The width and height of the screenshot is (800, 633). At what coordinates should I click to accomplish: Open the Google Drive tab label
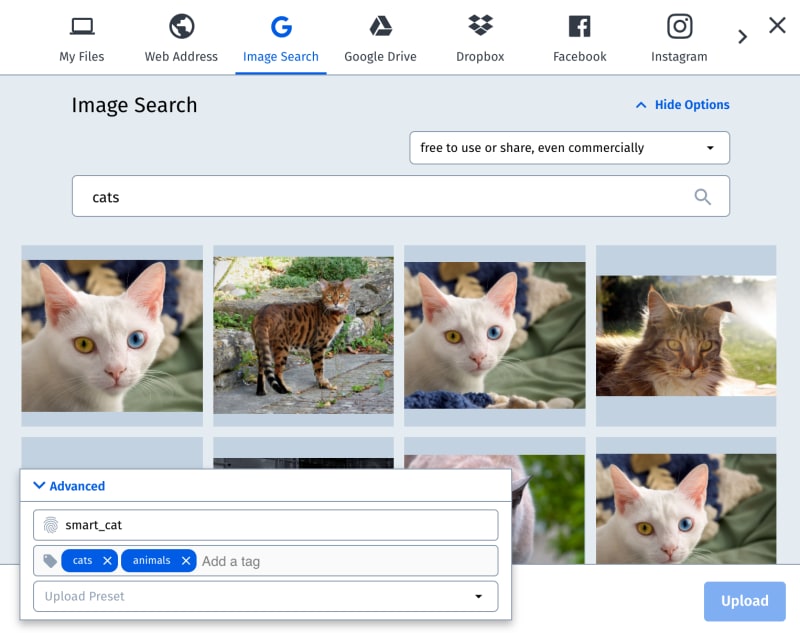pos(380,57)
